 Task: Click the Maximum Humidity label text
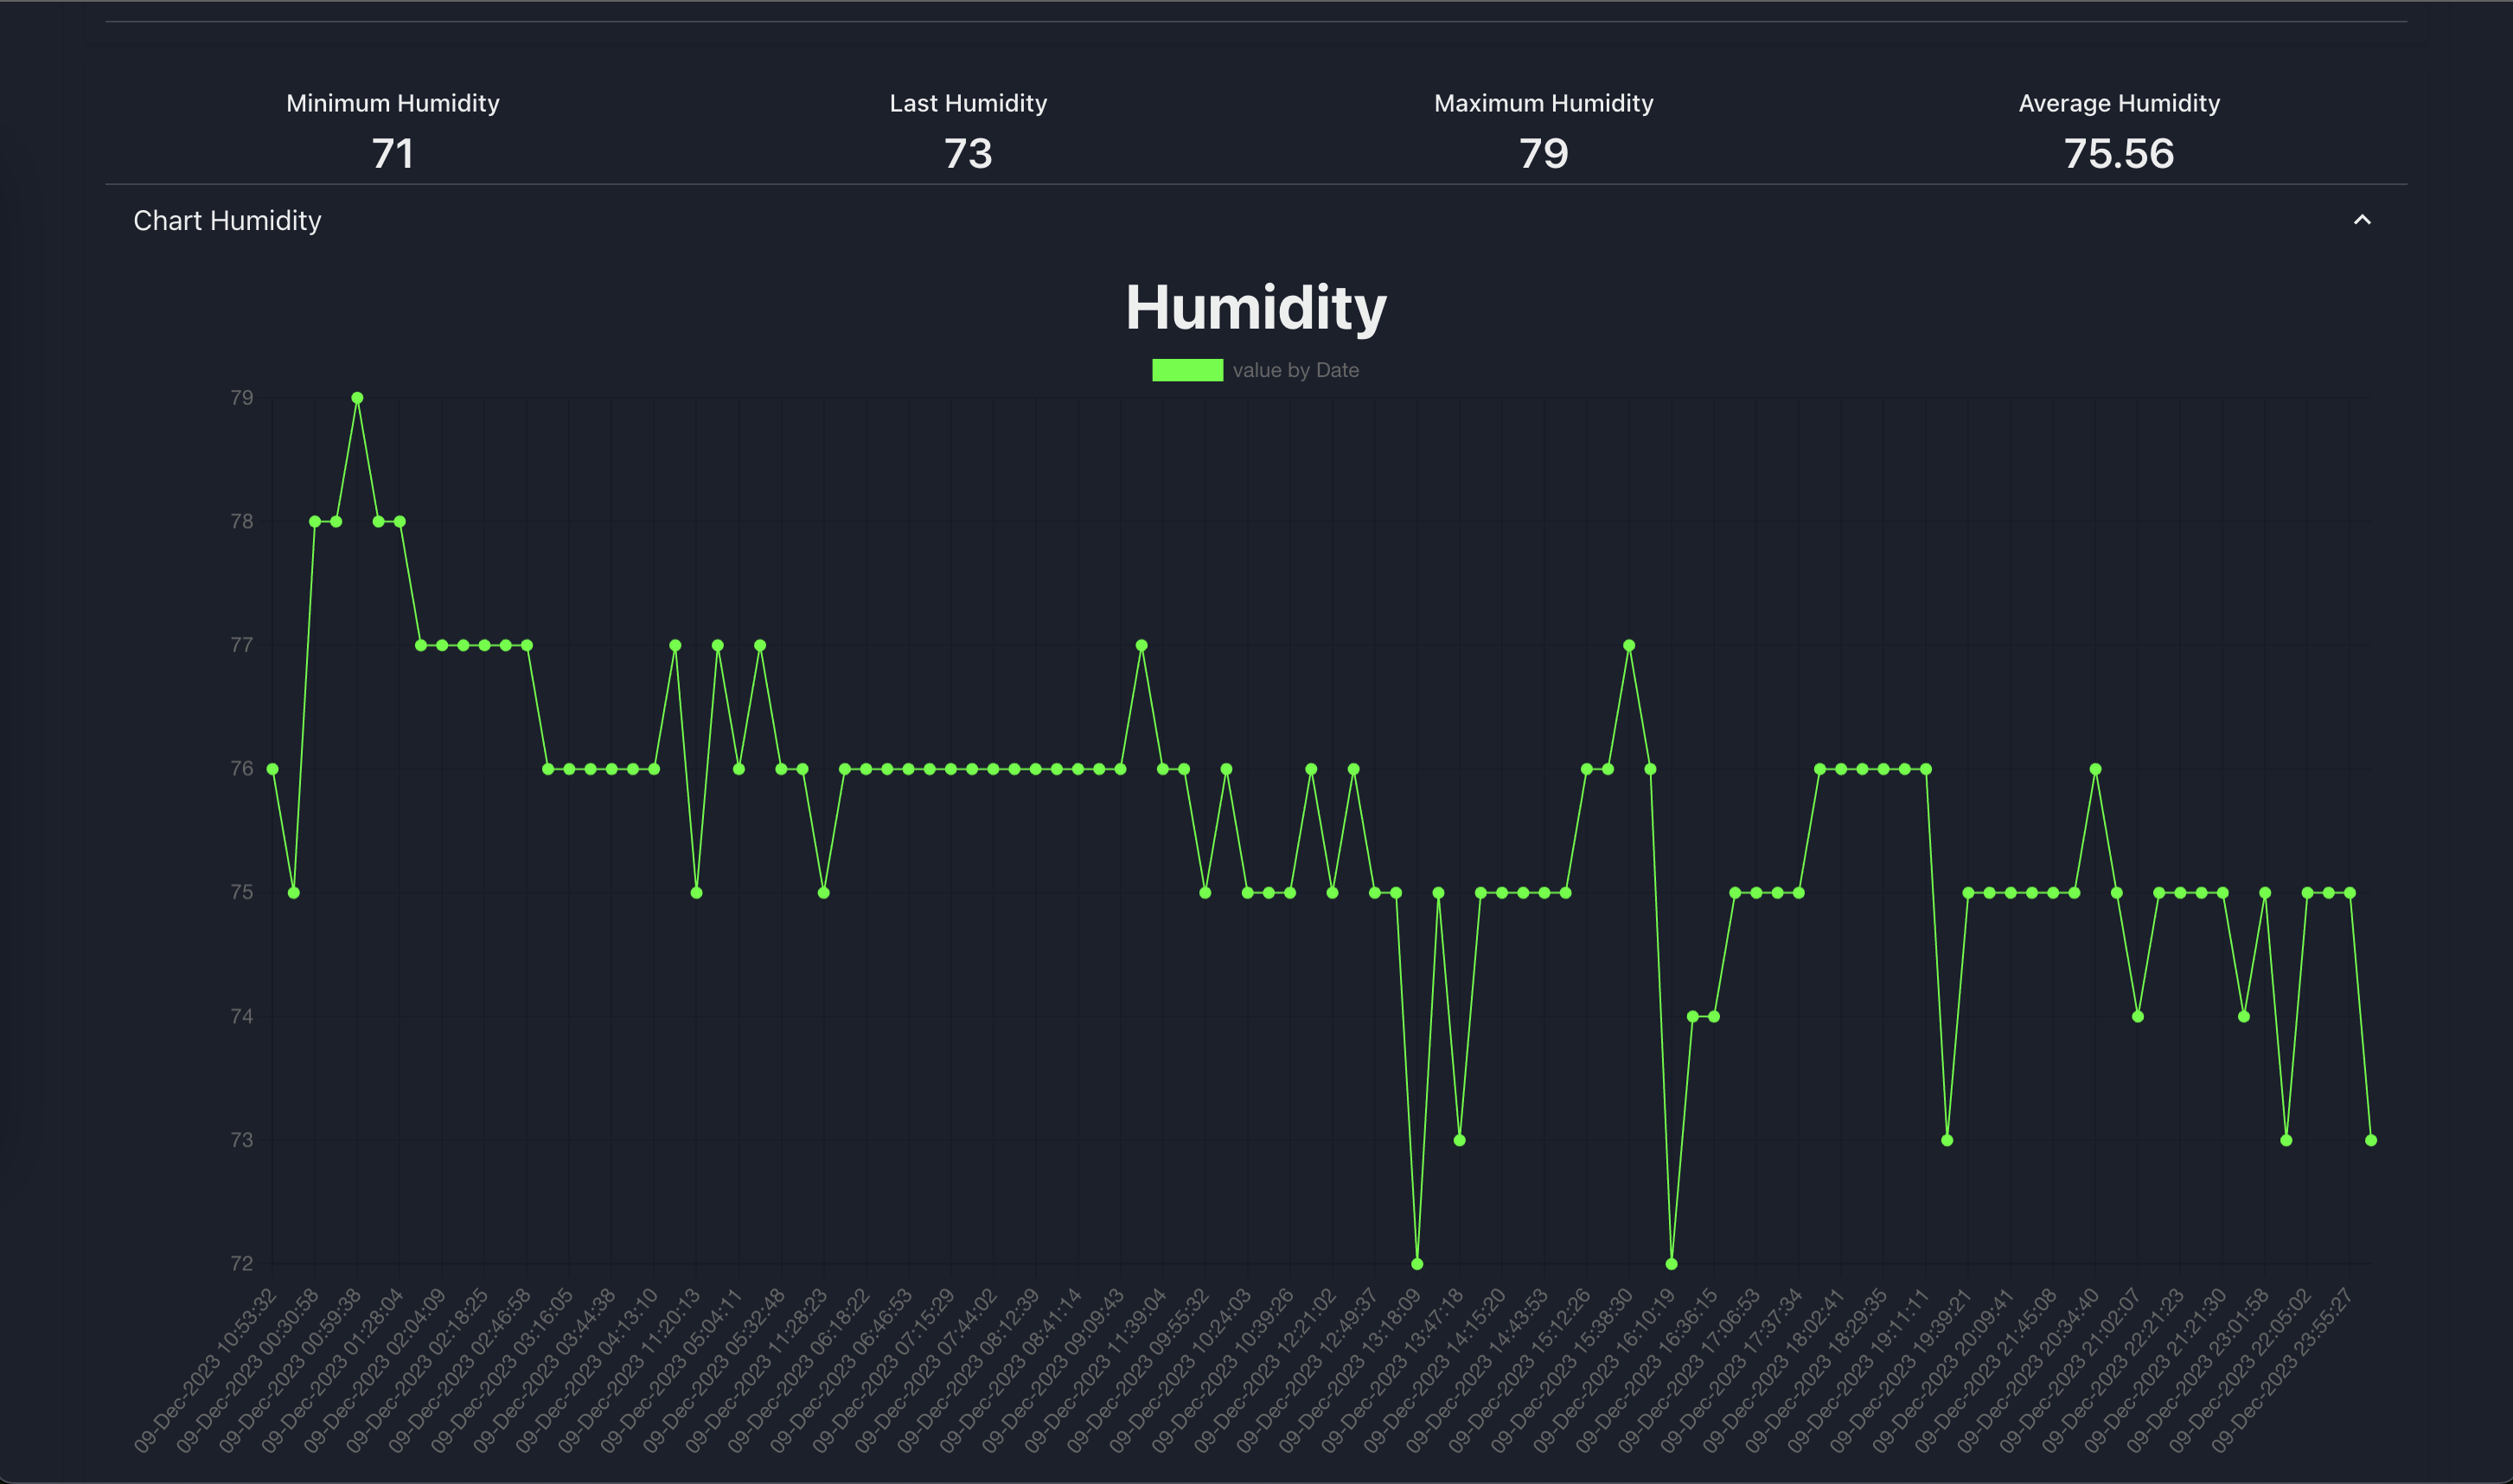[1543, 103]
